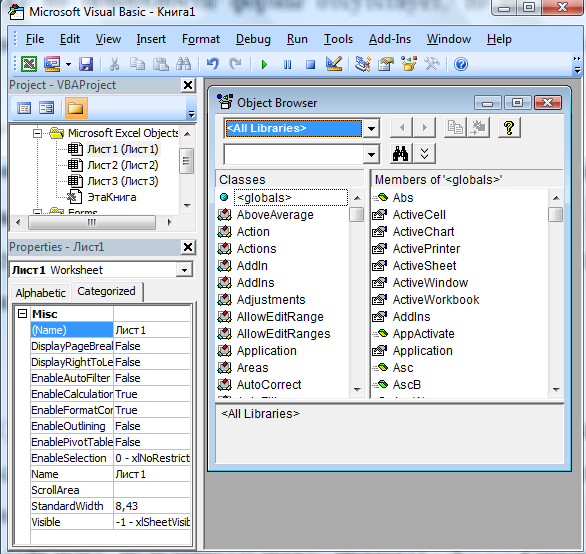Open Find with toolbar binoculars icon
586x554 pixels.
[183, 64]
